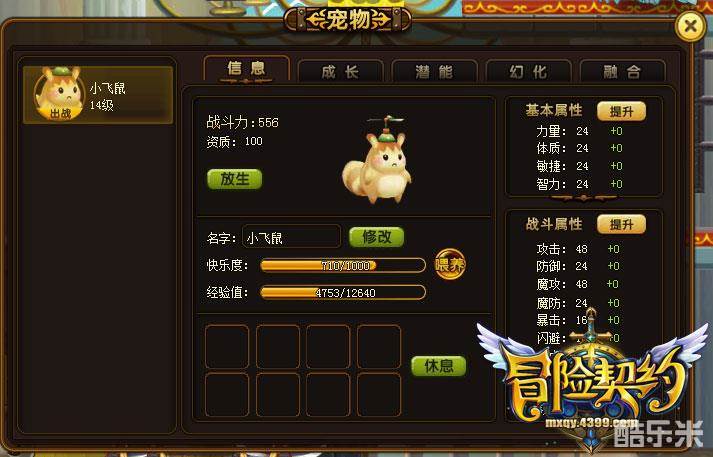Screen dimensions: 713x457
Task: Open the 潜能 tab
Action: pyautogui.click(x=434, y=72)
